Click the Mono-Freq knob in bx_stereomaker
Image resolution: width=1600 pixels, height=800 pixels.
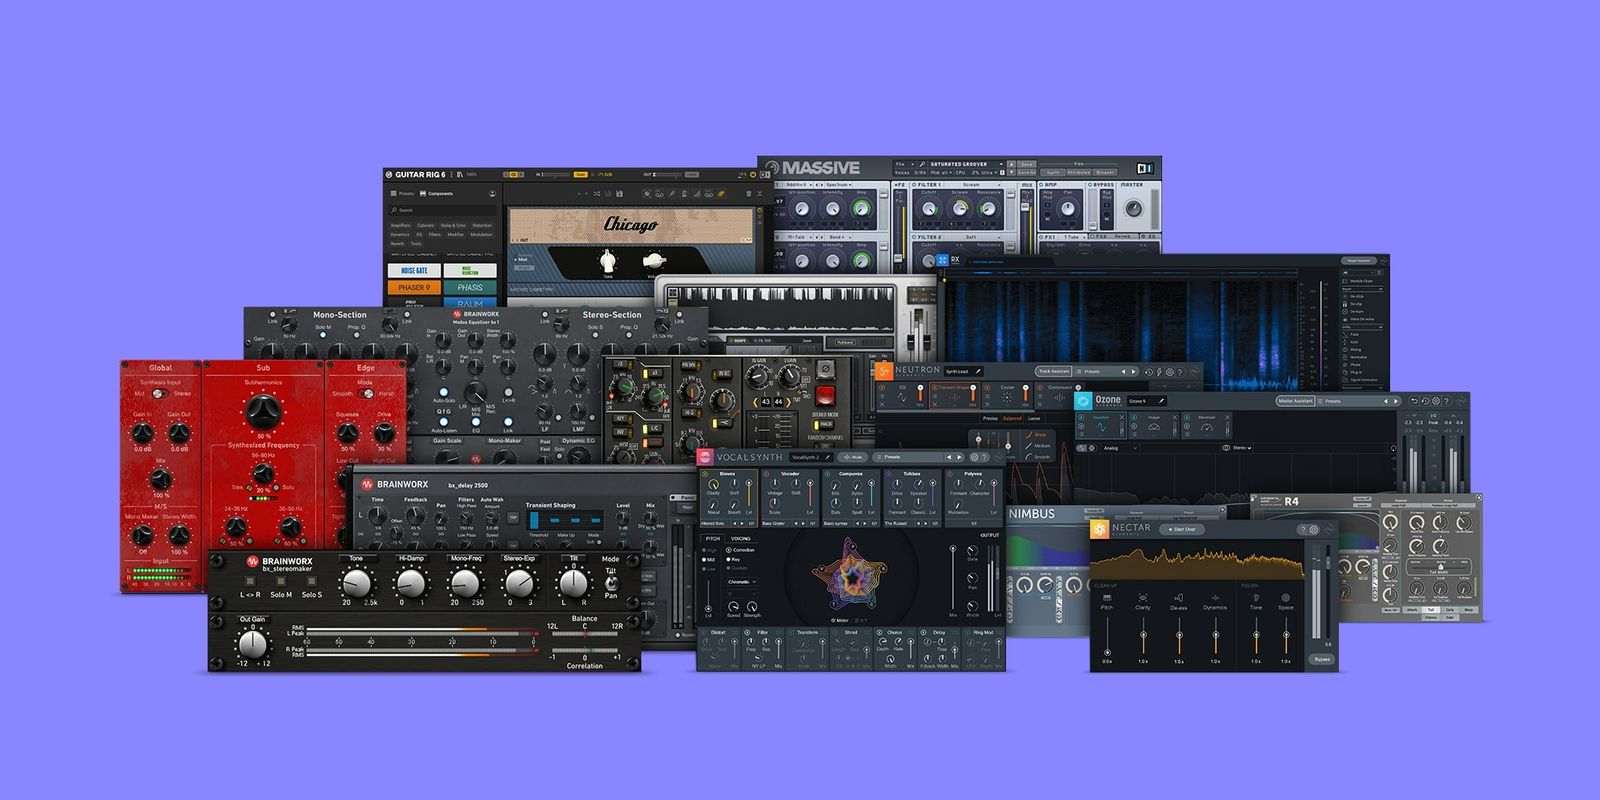pyautogui.click(x=465, y=583)
